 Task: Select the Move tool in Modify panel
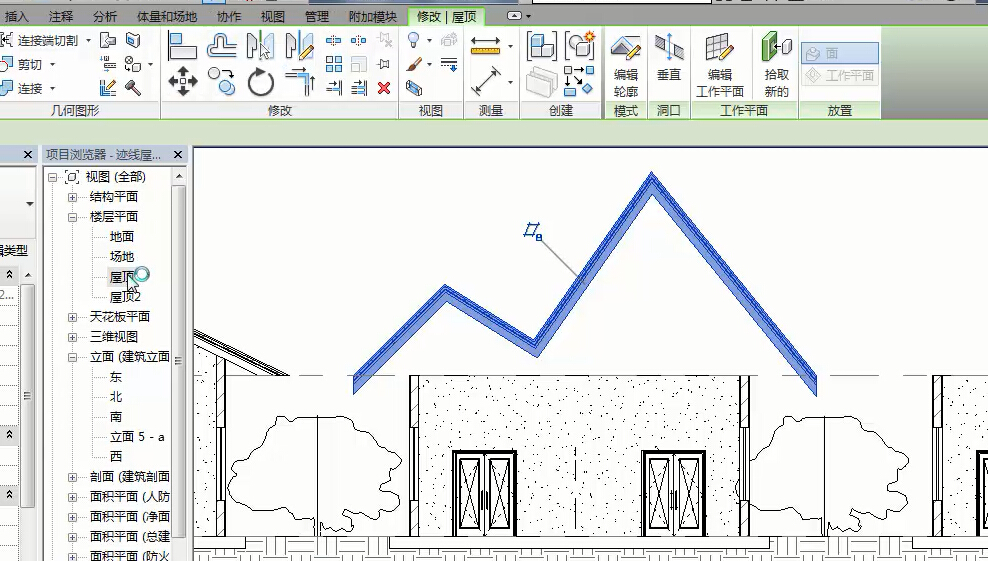click(183, 81)
